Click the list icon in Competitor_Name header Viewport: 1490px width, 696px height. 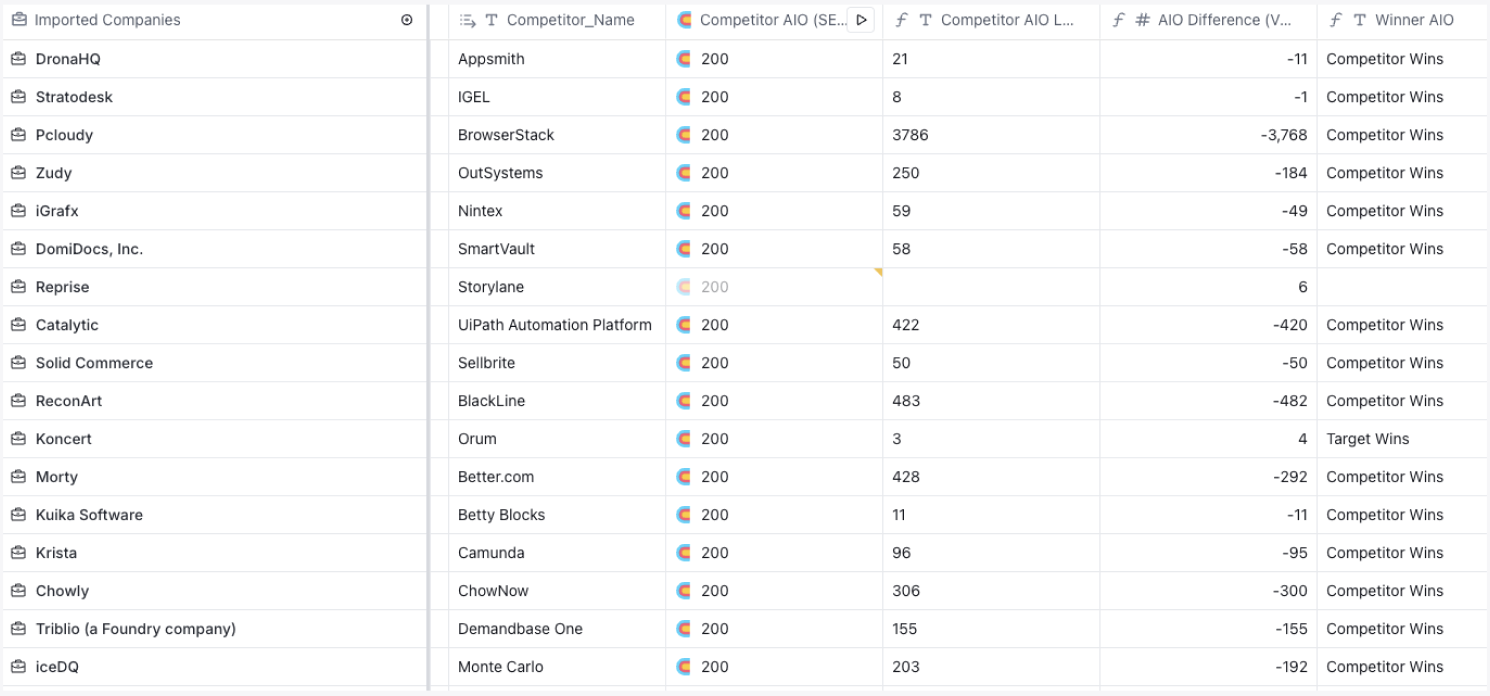(x=467, y=20)
